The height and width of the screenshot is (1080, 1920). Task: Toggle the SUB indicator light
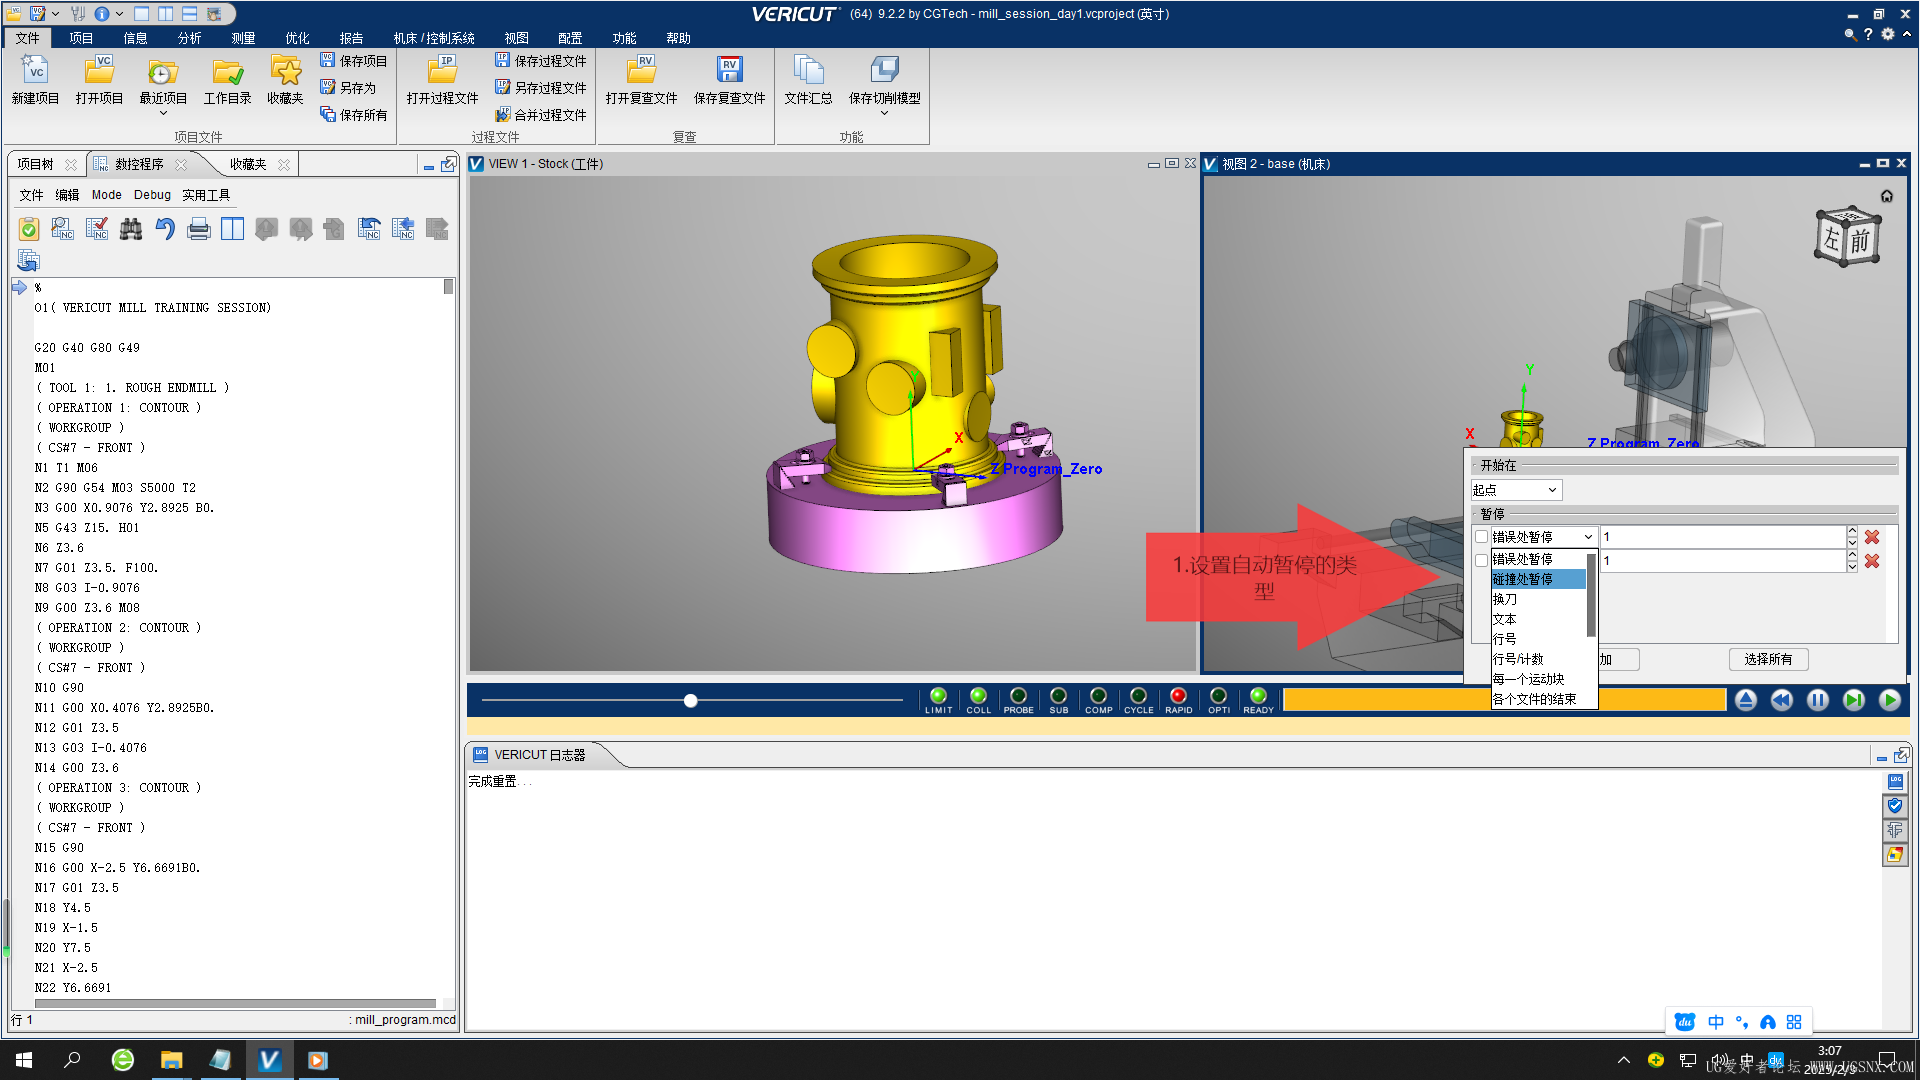1058,699
